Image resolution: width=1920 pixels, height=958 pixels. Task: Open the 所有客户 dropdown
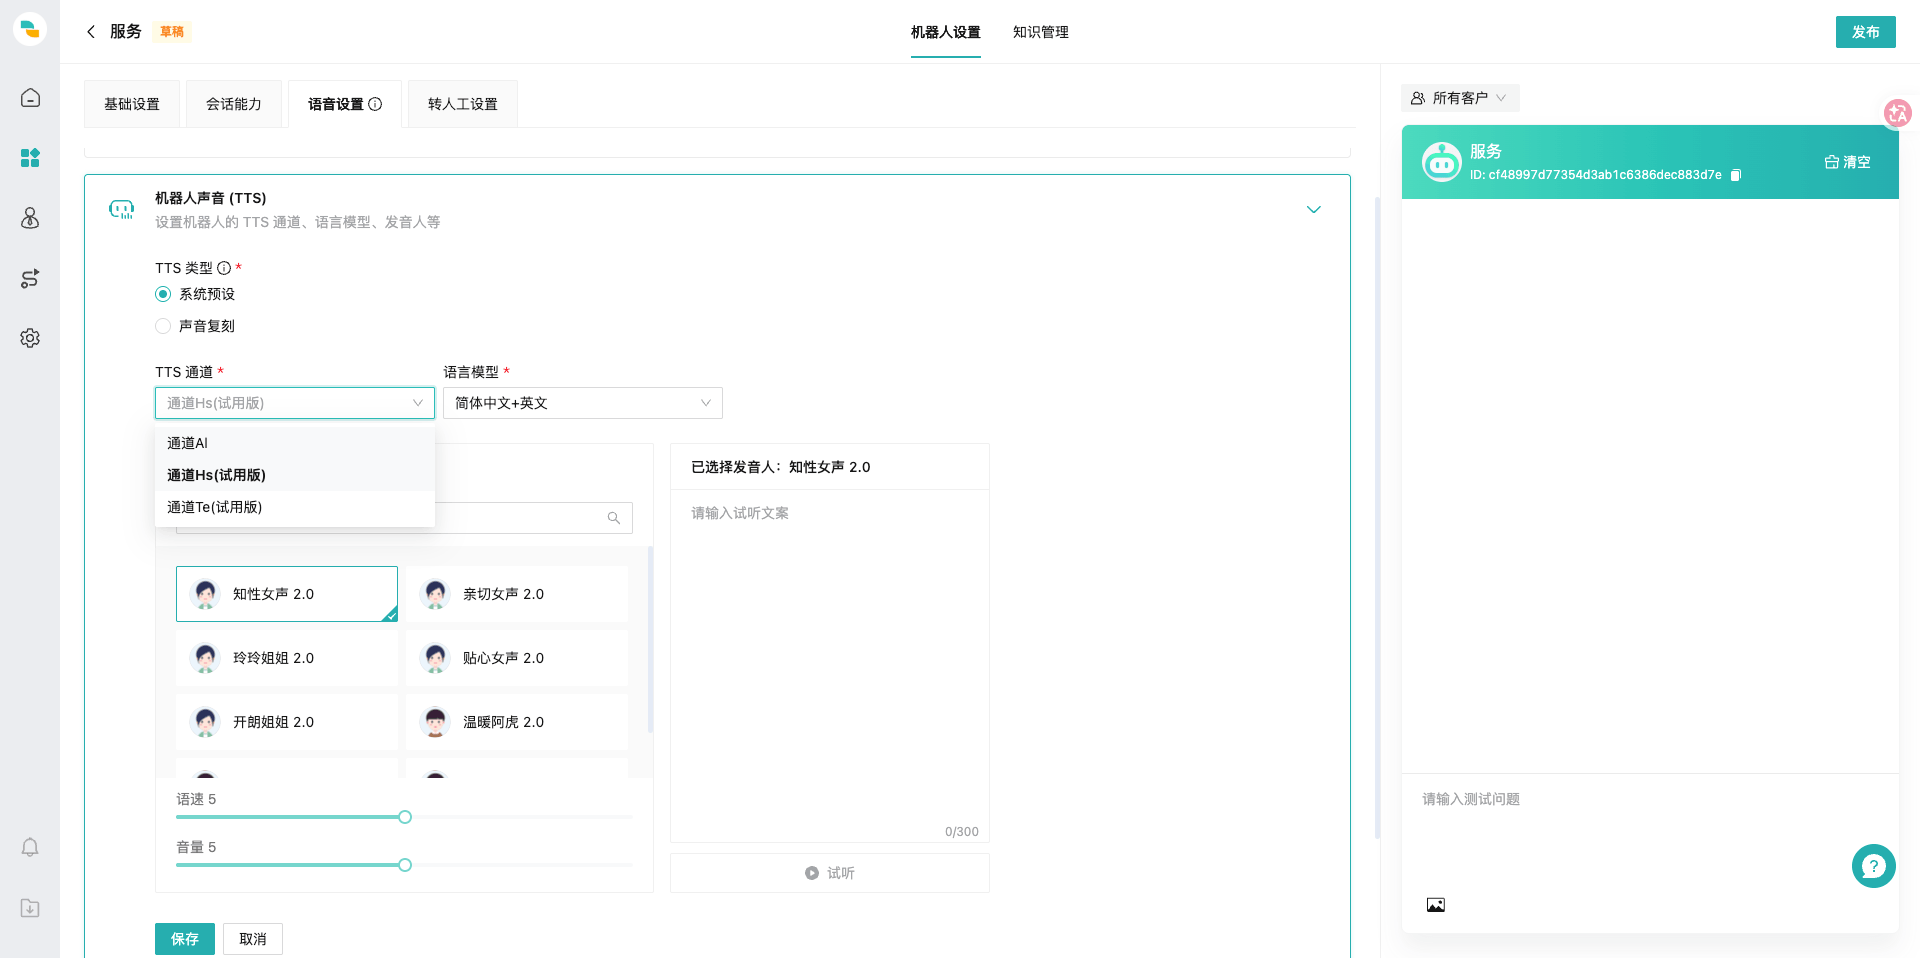pyautogui.click(x=1459, y=98)
